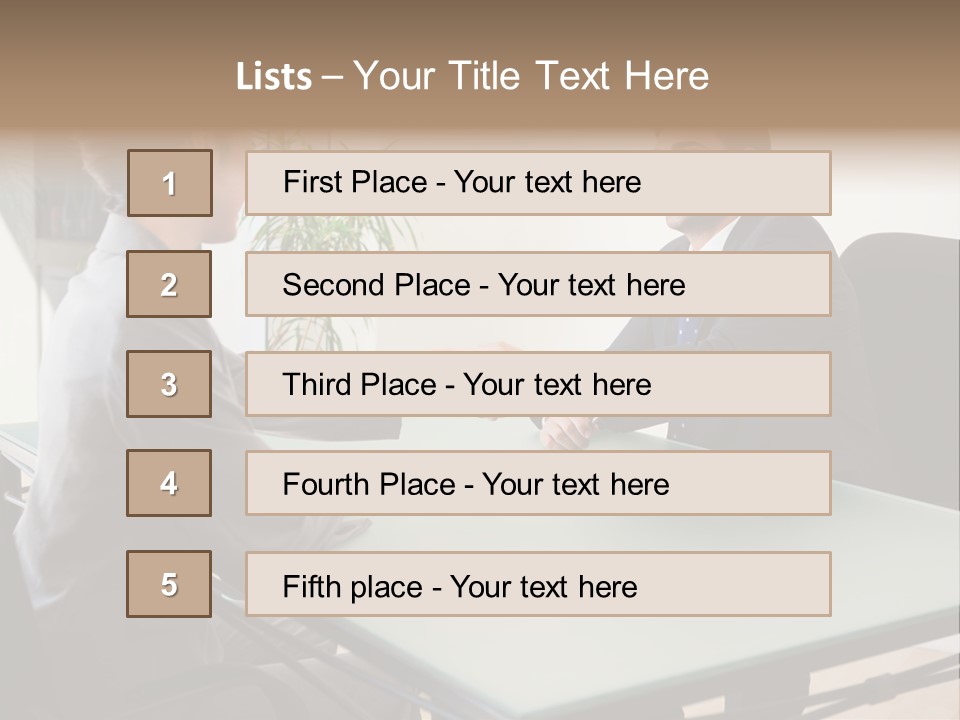Click the dash in the slide title
This screenshot has width=960, height=720.
coord(332,77)
